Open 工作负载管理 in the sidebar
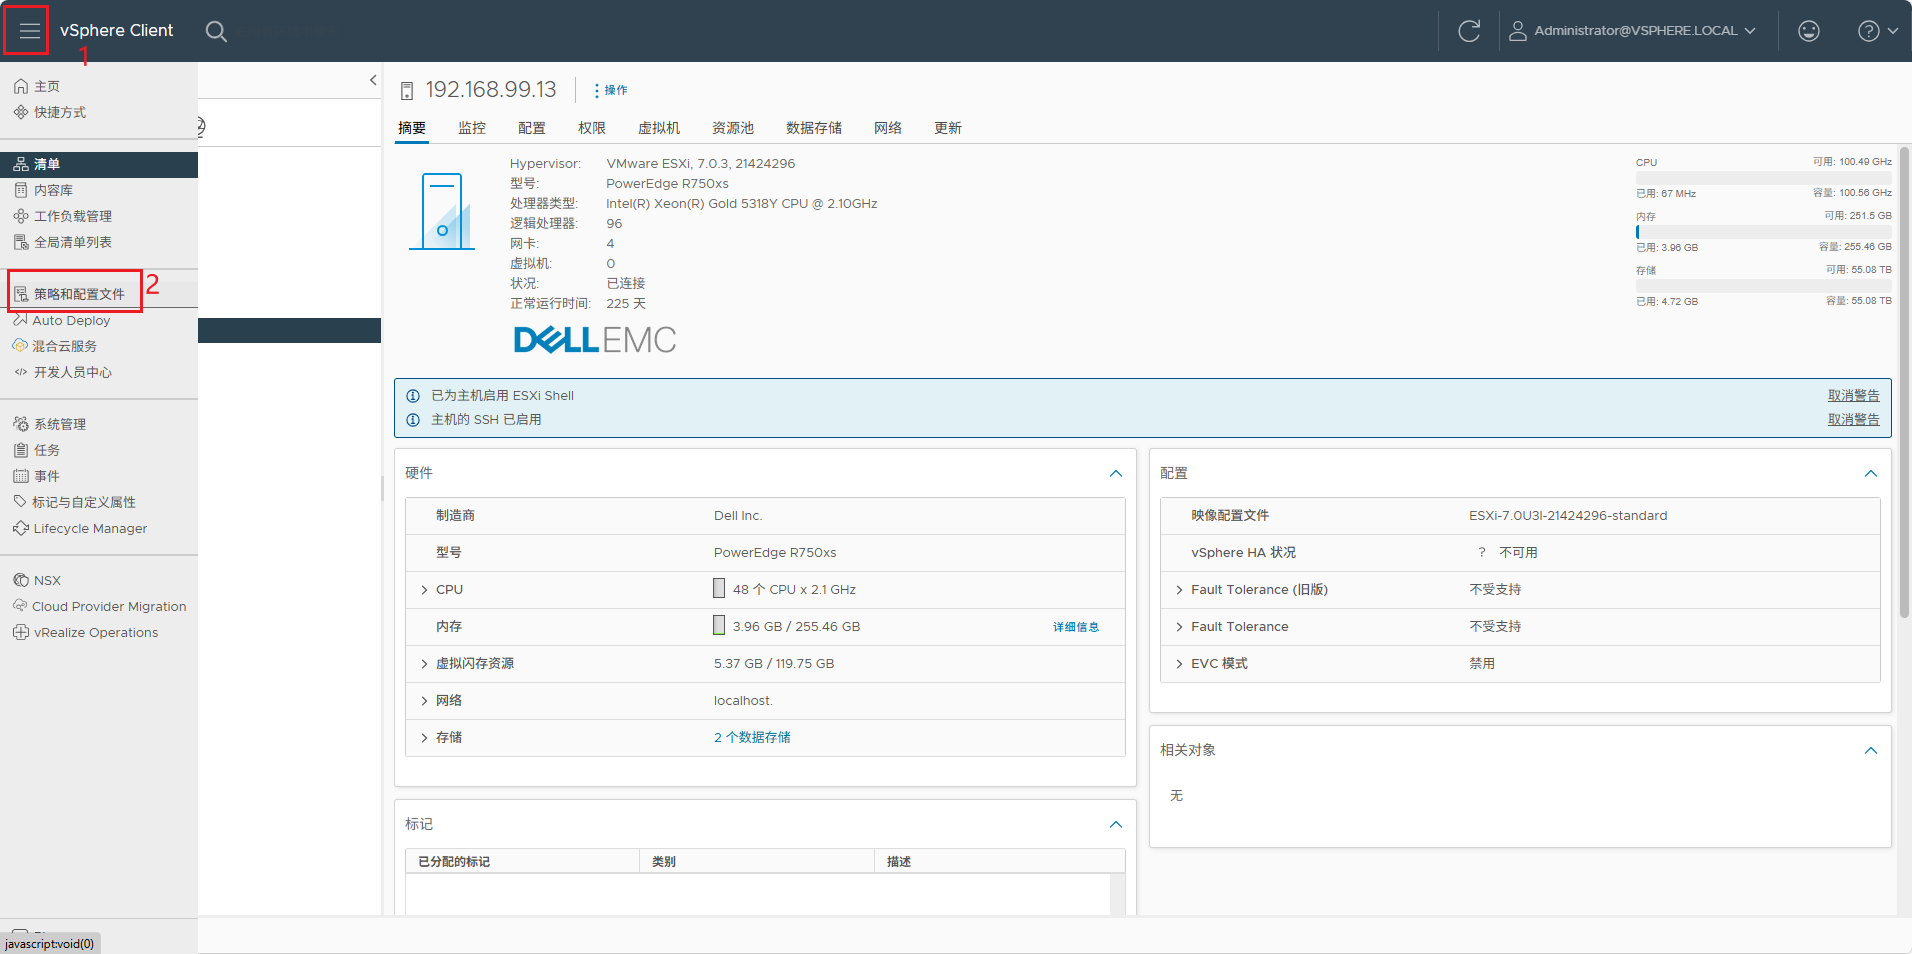Screen dimensions: 1912x954 pyautogui.click(x=62, y=216)
